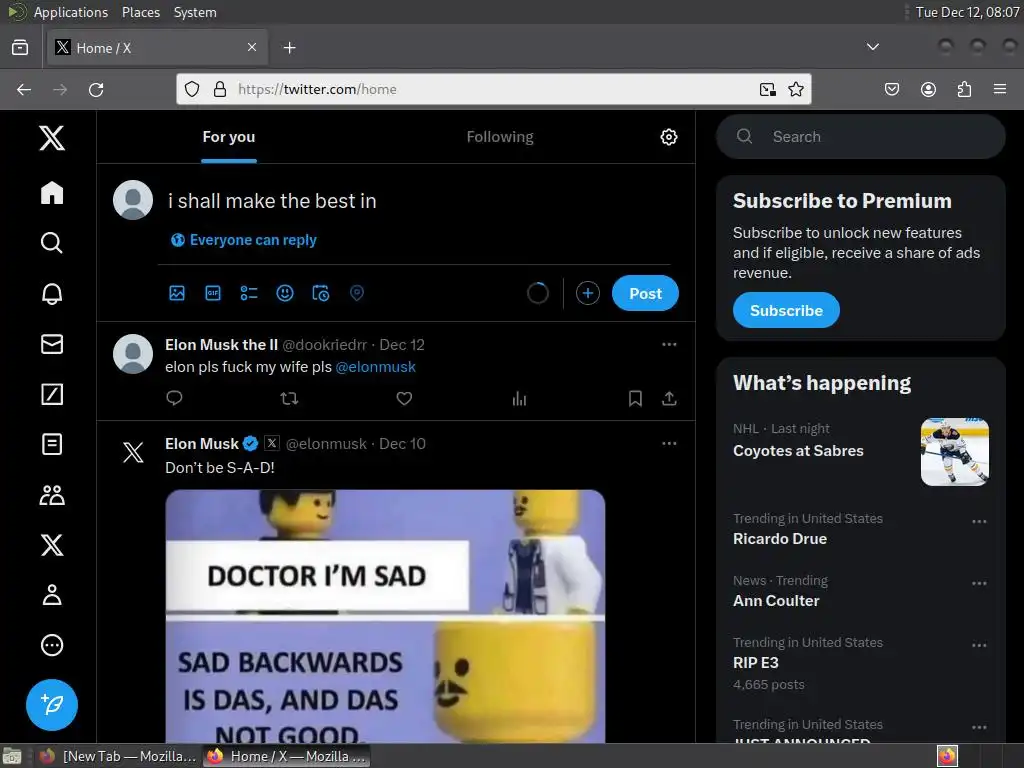The image size is (1024, 768).
Task: Open More circle icon in sidebar
Action: click(52, 645)
